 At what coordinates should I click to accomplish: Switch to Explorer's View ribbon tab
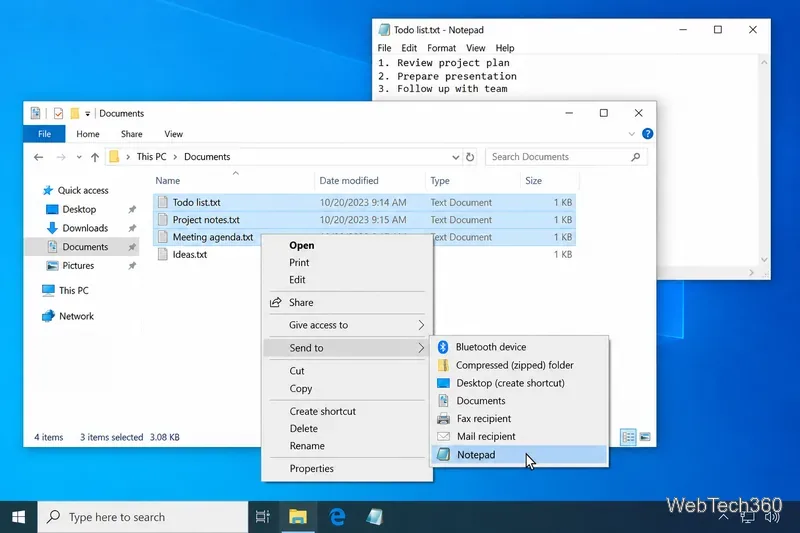tap(173, 134)
